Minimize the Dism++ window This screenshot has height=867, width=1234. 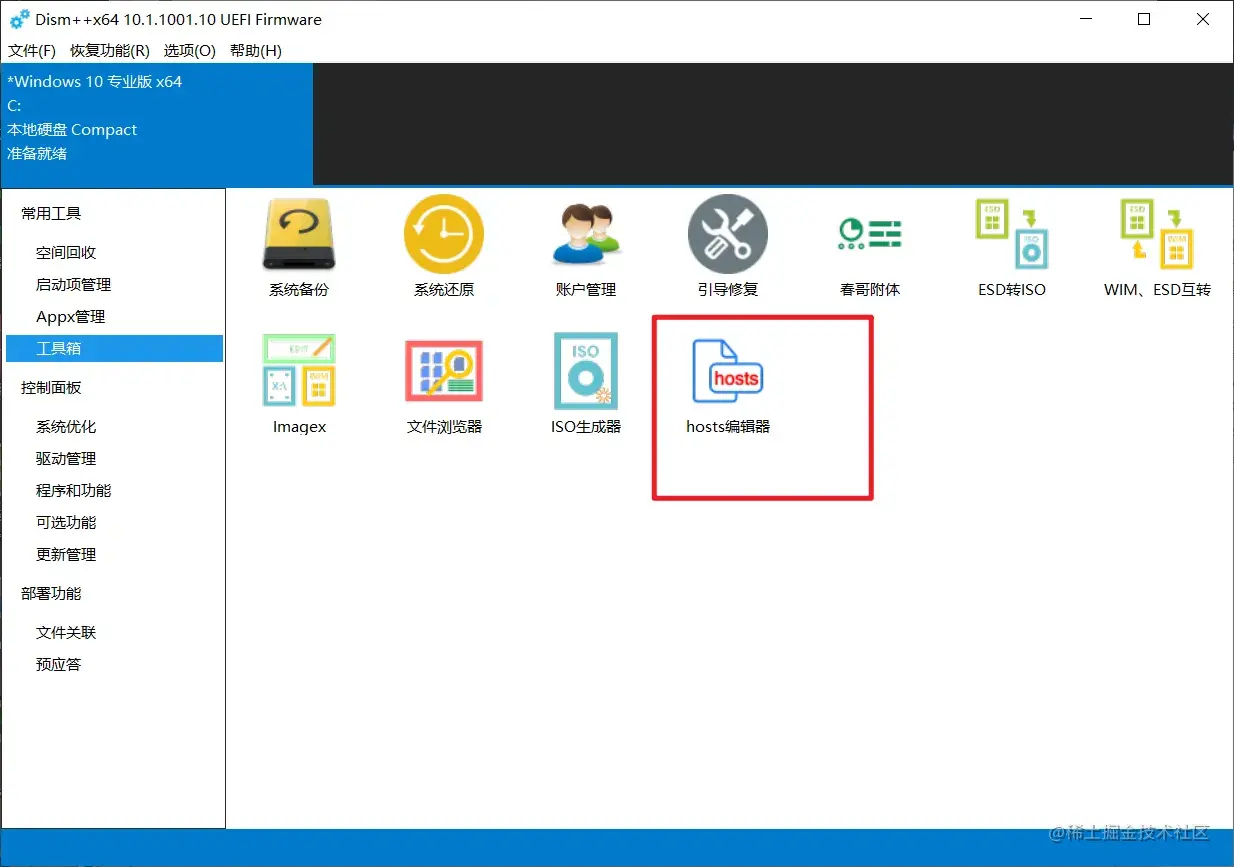click(1087, 20)
